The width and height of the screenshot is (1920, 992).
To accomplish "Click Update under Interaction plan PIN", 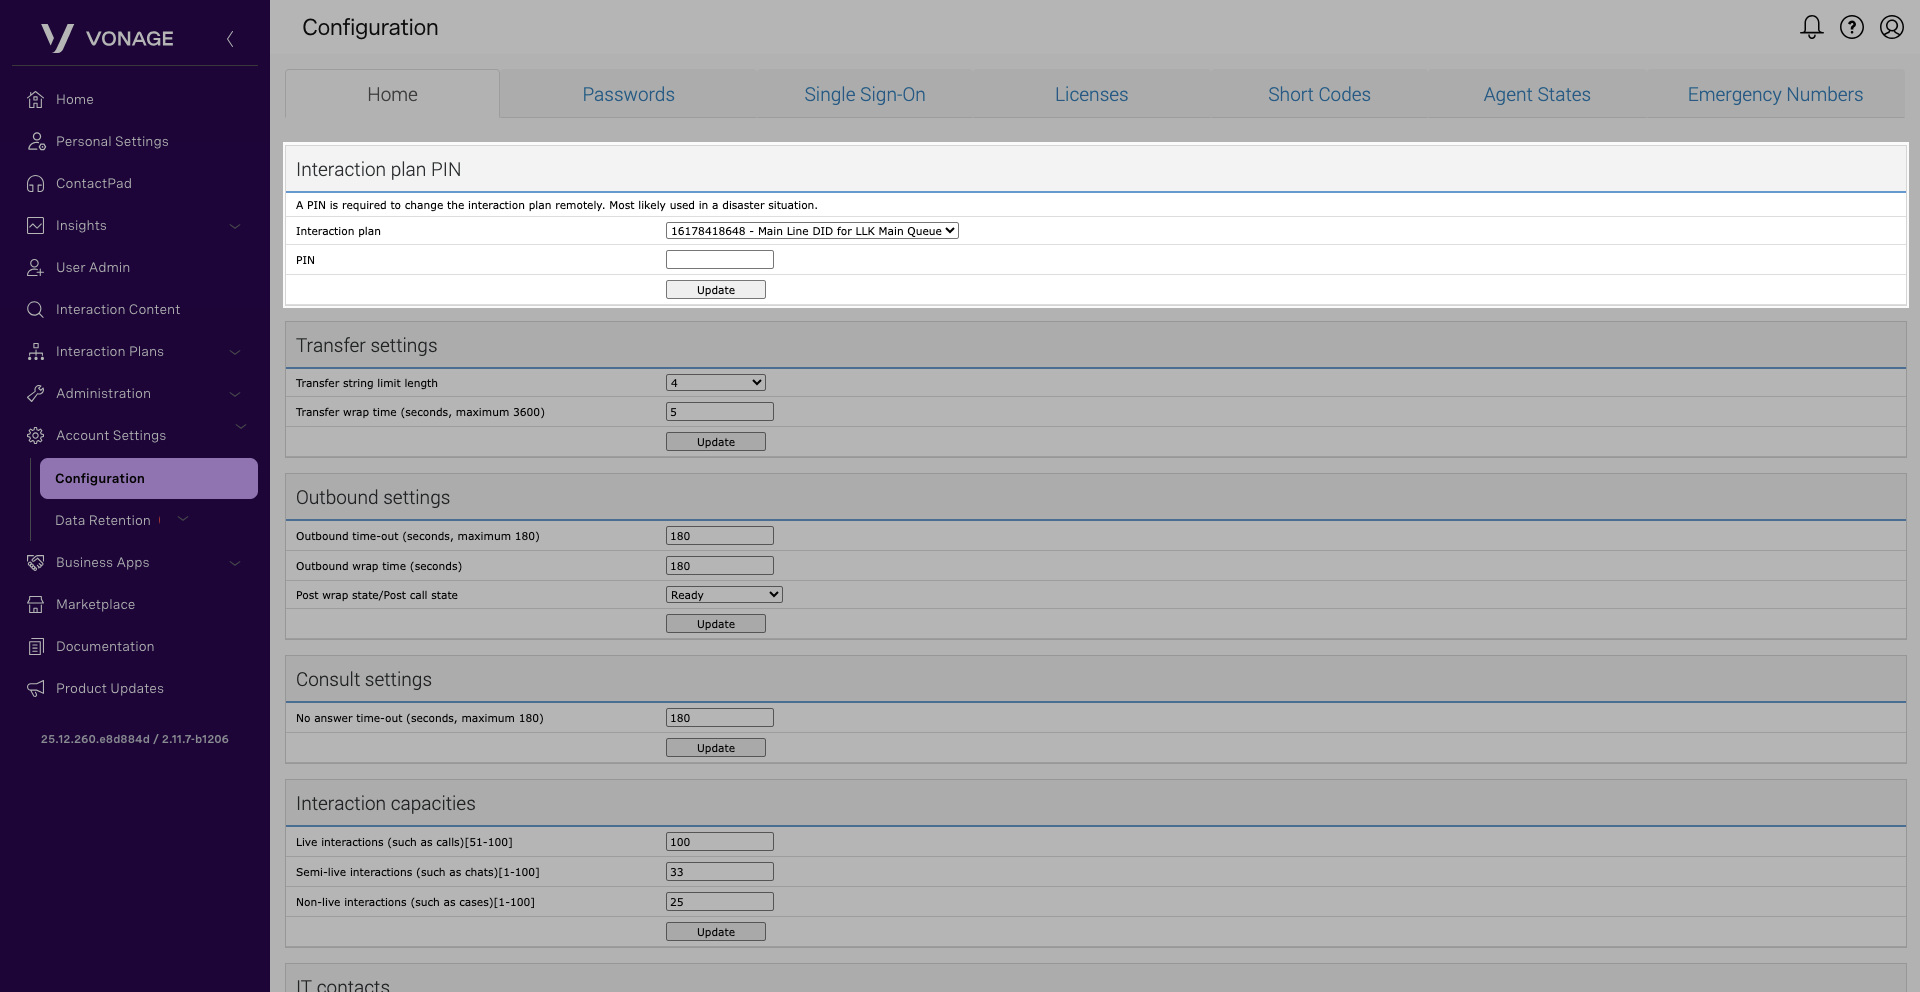I will pyautogui.click(x=715, y=290).
